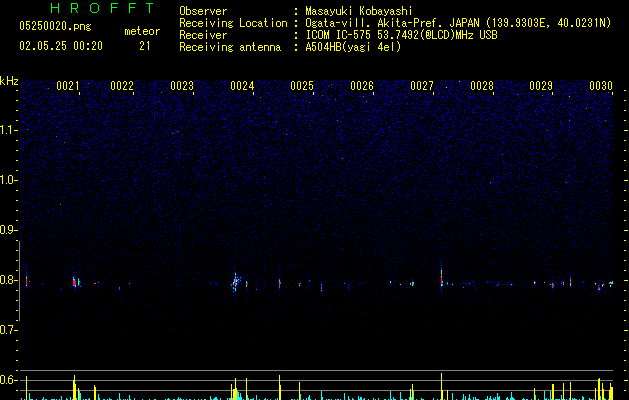This screenshot has width=629, height=400.
Task: Click time marker 0021
Action: click(68, 86)
